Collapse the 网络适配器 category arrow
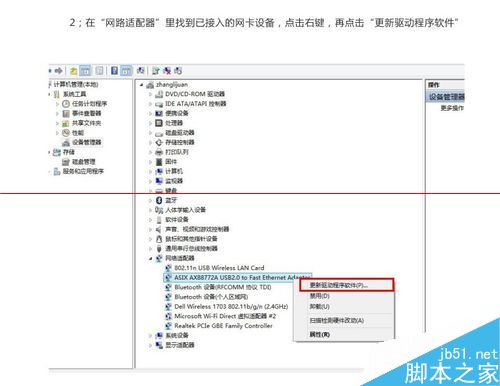 pos(150,258)
